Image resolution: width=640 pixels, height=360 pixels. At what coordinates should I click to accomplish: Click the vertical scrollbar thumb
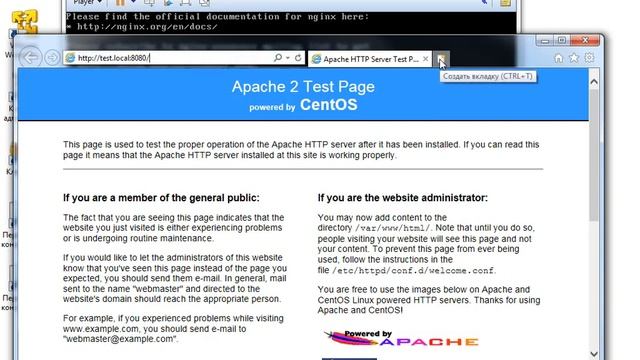tap(594, 155)
